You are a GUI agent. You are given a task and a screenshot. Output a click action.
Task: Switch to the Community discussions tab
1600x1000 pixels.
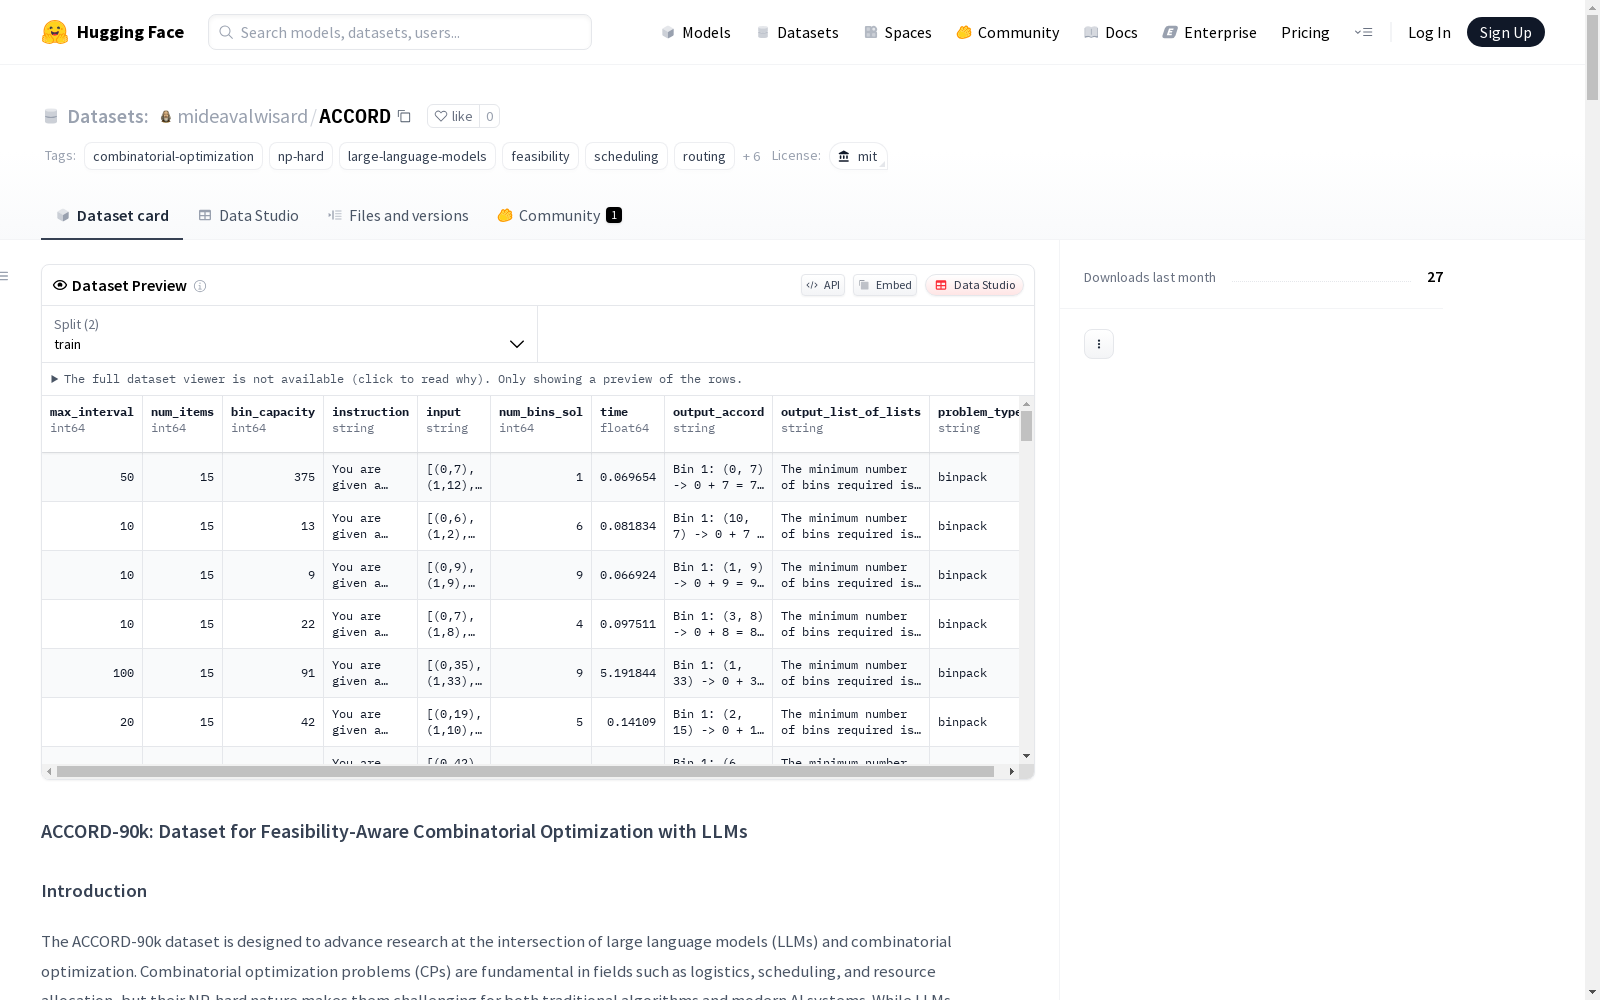click(x=559, y=215)
